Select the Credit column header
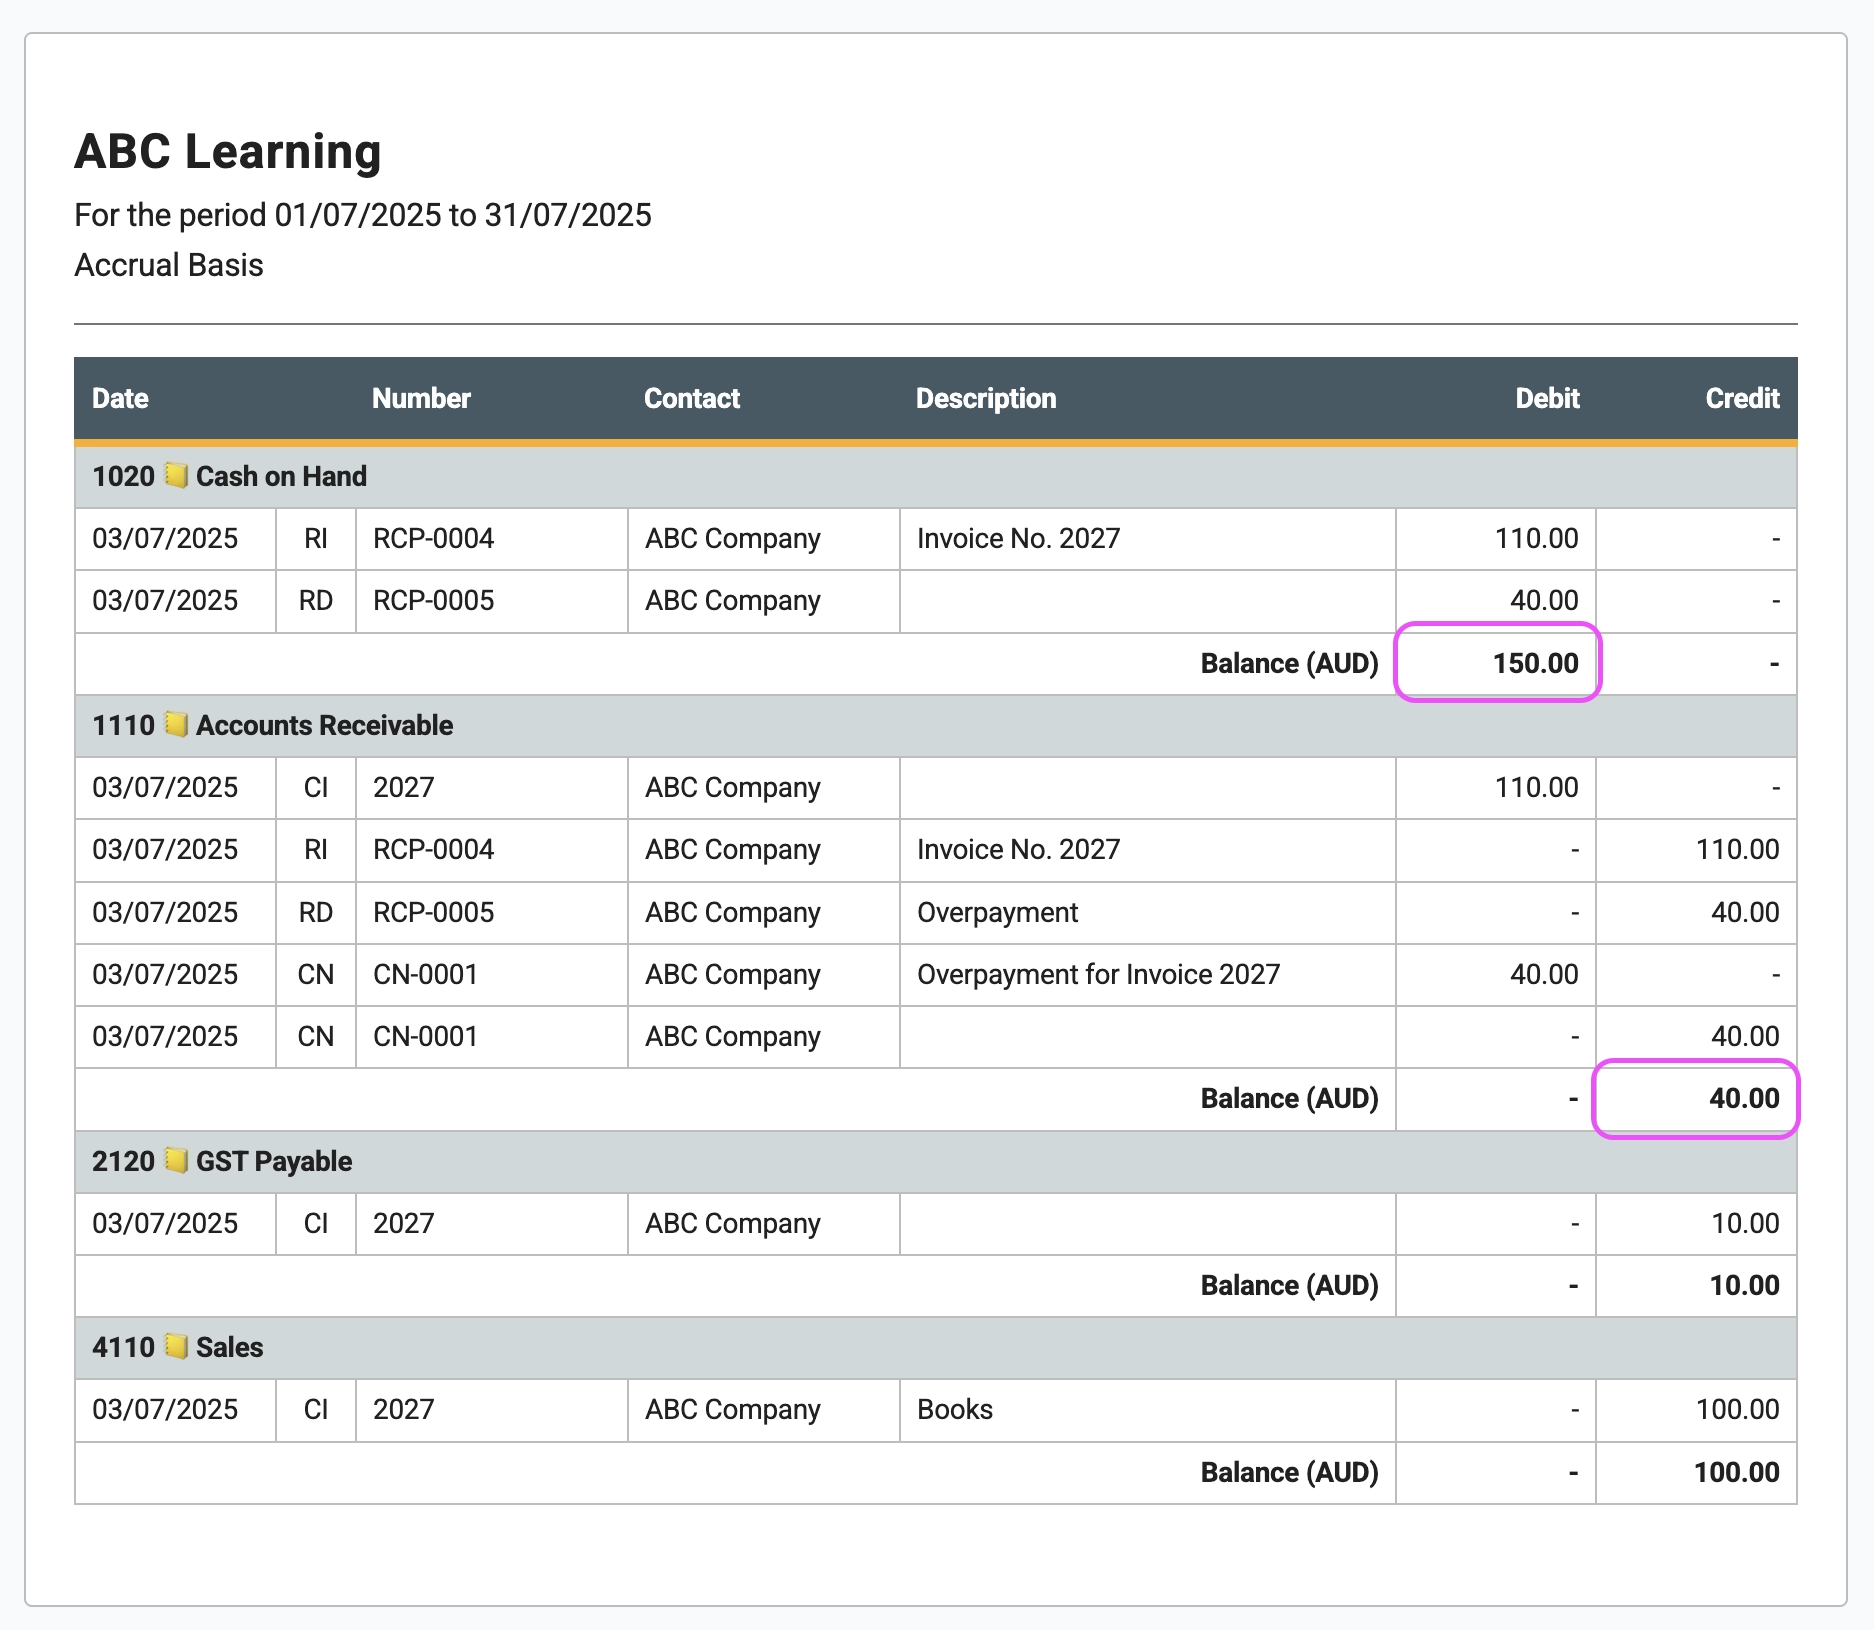This screenshot has height=1630, width=1874. tap(1742, 398)
